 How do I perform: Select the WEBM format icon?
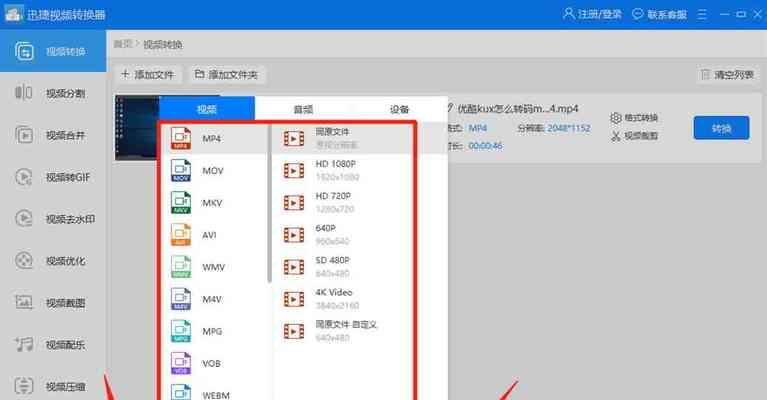pos(180,393)
